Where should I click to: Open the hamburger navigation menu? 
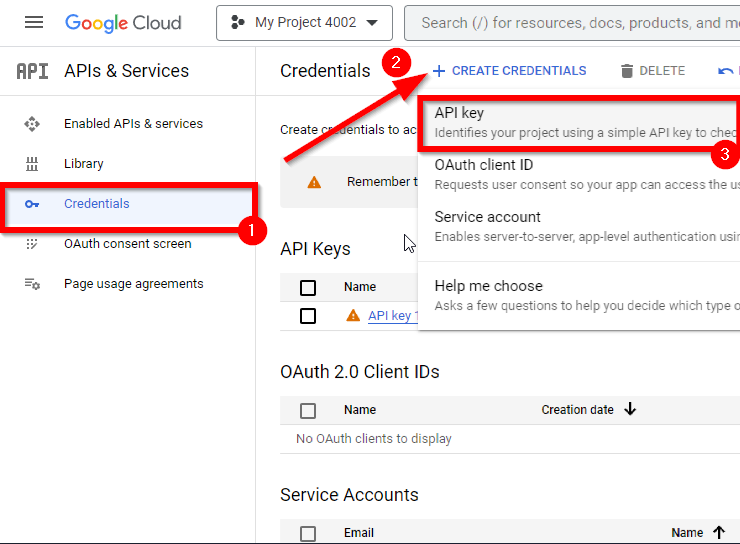tap(34, 22)
